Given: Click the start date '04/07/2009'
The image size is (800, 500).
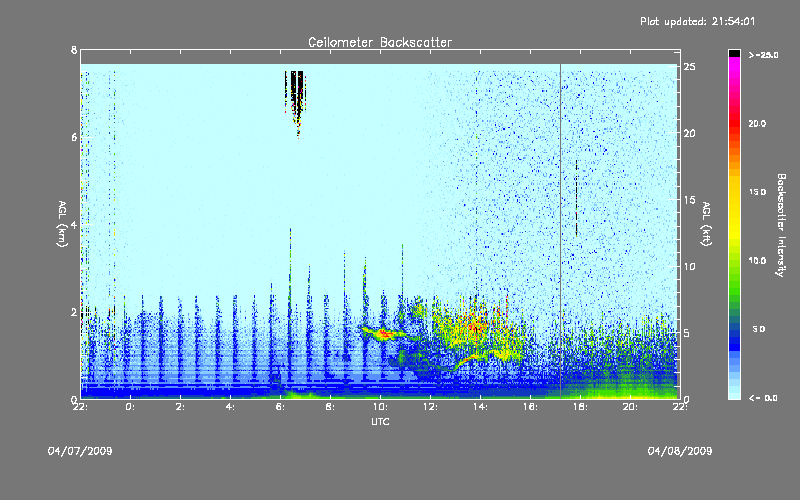Looking at the screenshot, I should coord(80,451).
